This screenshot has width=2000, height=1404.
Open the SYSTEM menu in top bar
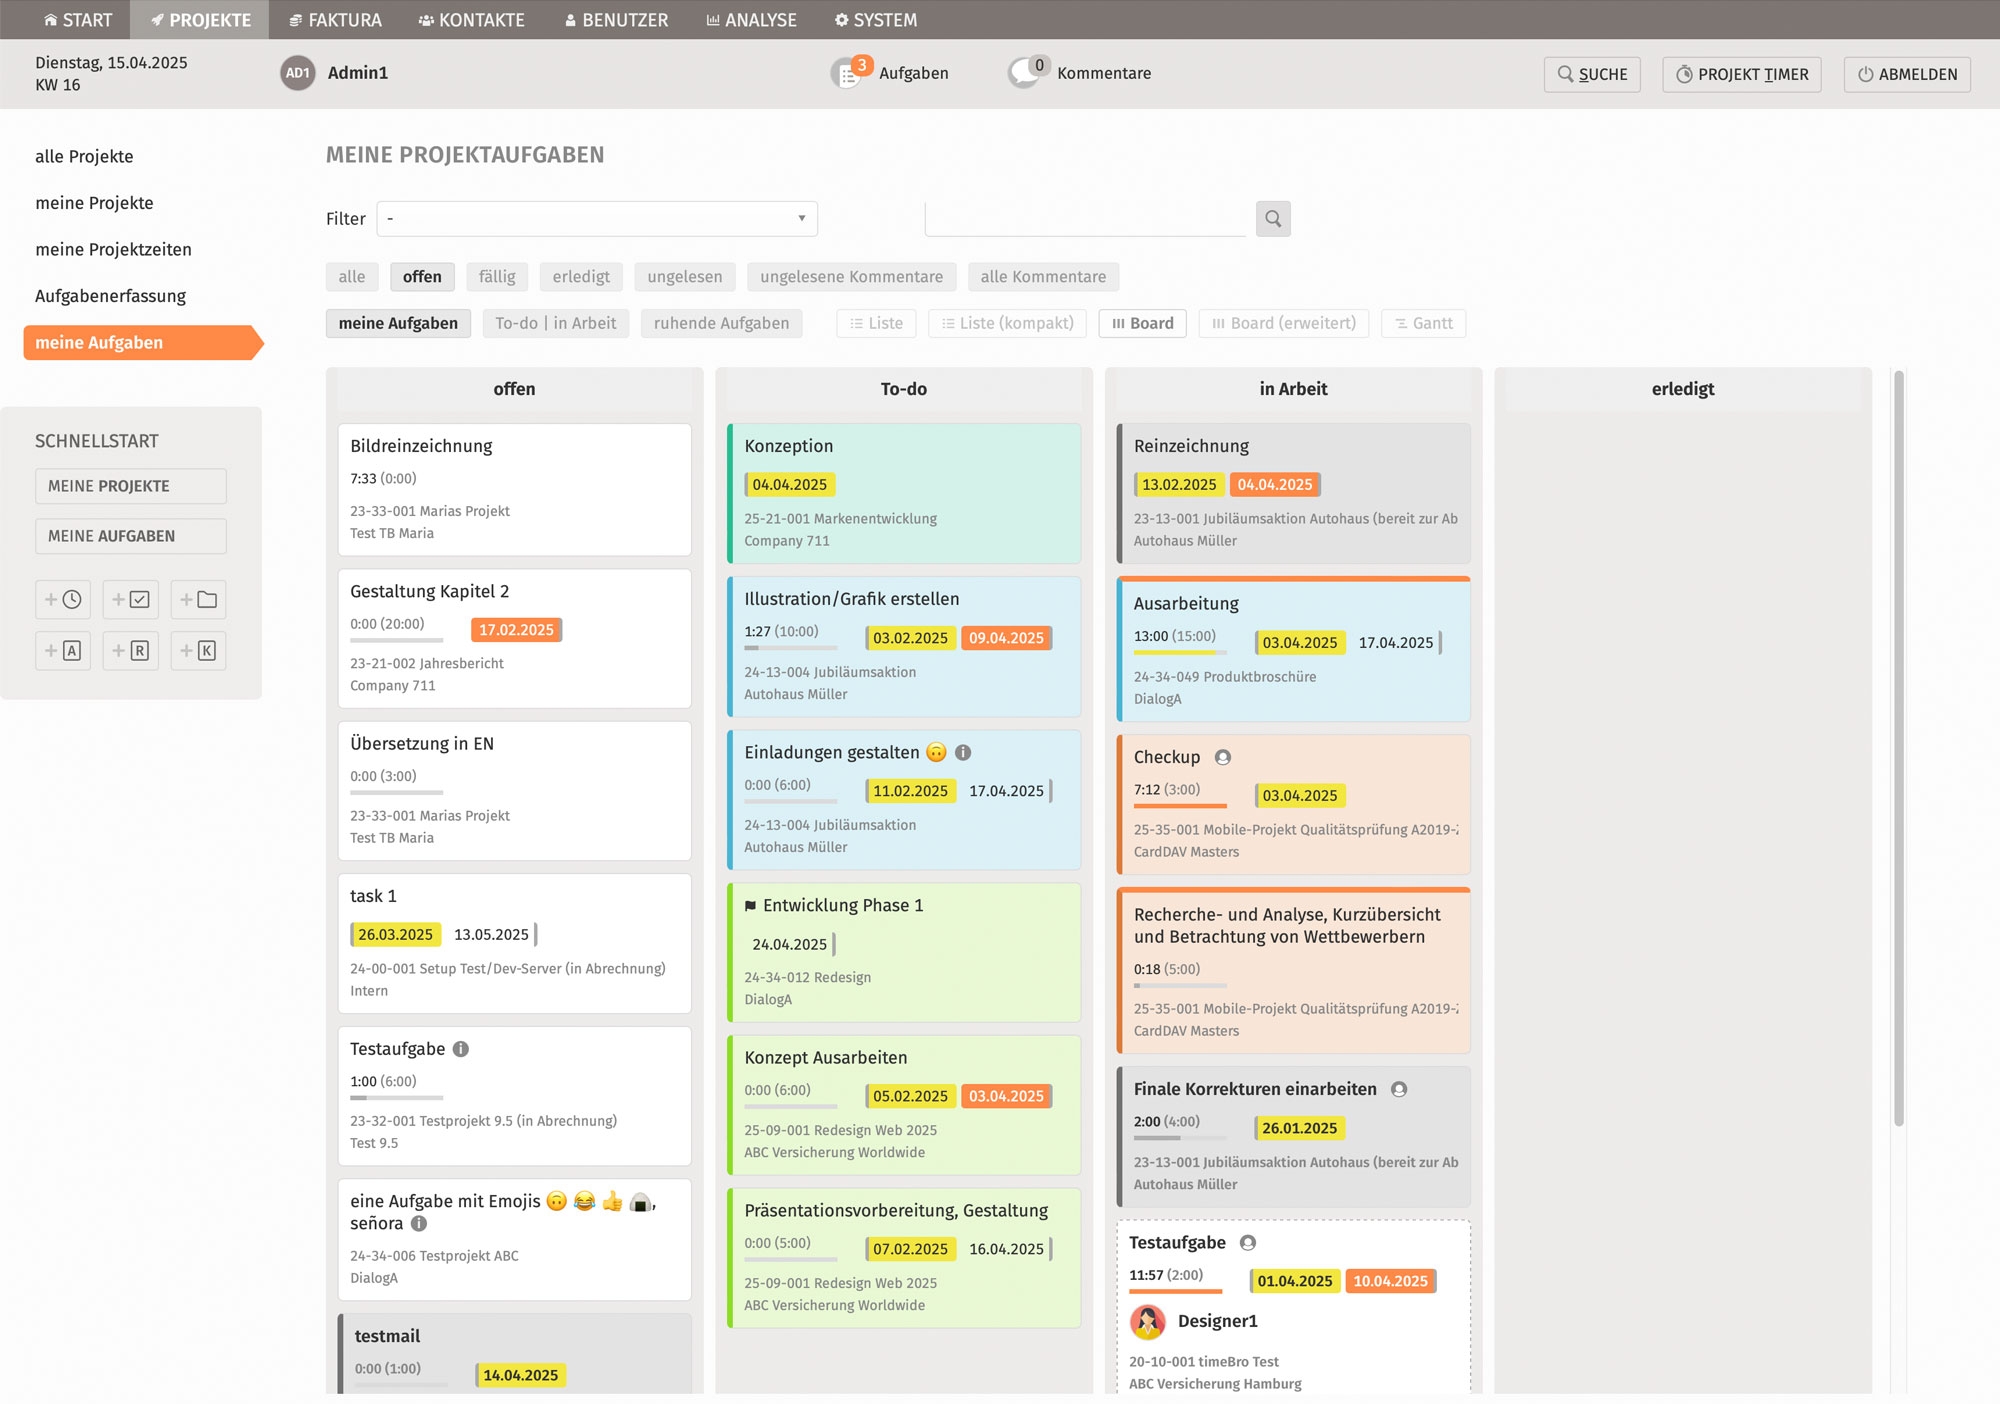[876, 20]
